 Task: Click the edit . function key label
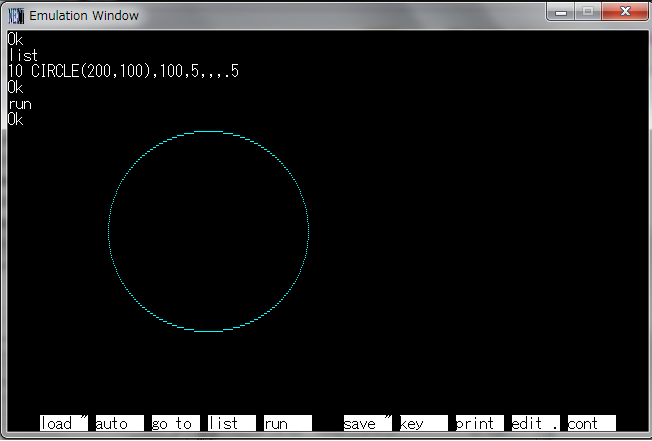click(536, 423)
